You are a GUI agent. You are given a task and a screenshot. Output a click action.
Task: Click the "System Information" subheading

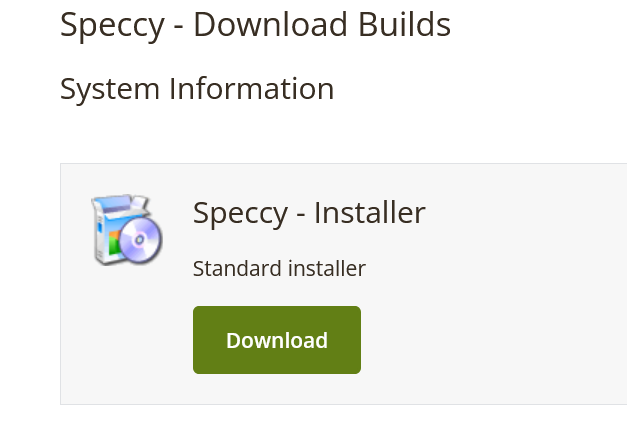point(197,89)
